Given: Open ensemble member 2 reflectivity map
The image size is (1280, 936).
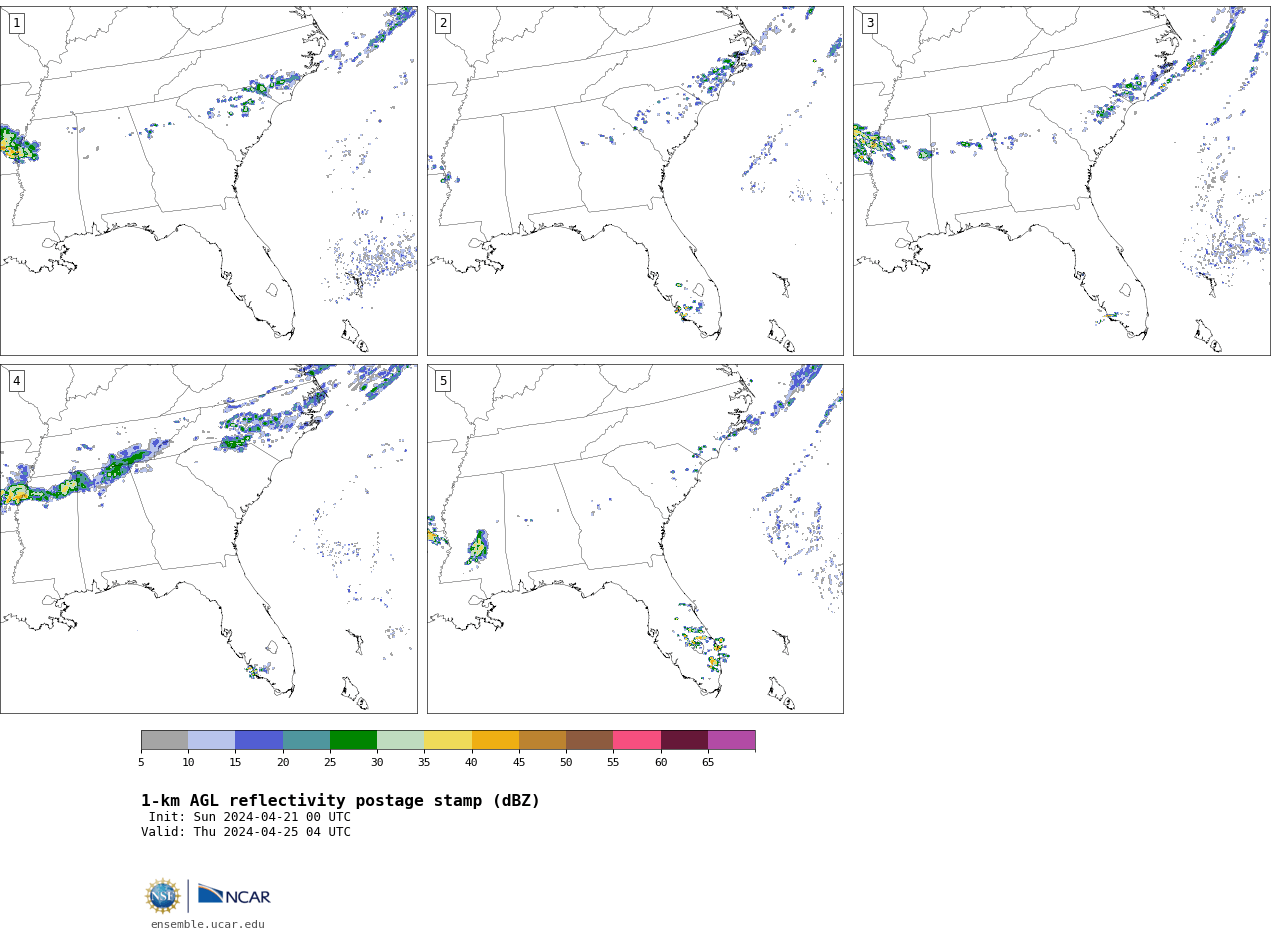Looking at the screenshot, I should [635, 181].
